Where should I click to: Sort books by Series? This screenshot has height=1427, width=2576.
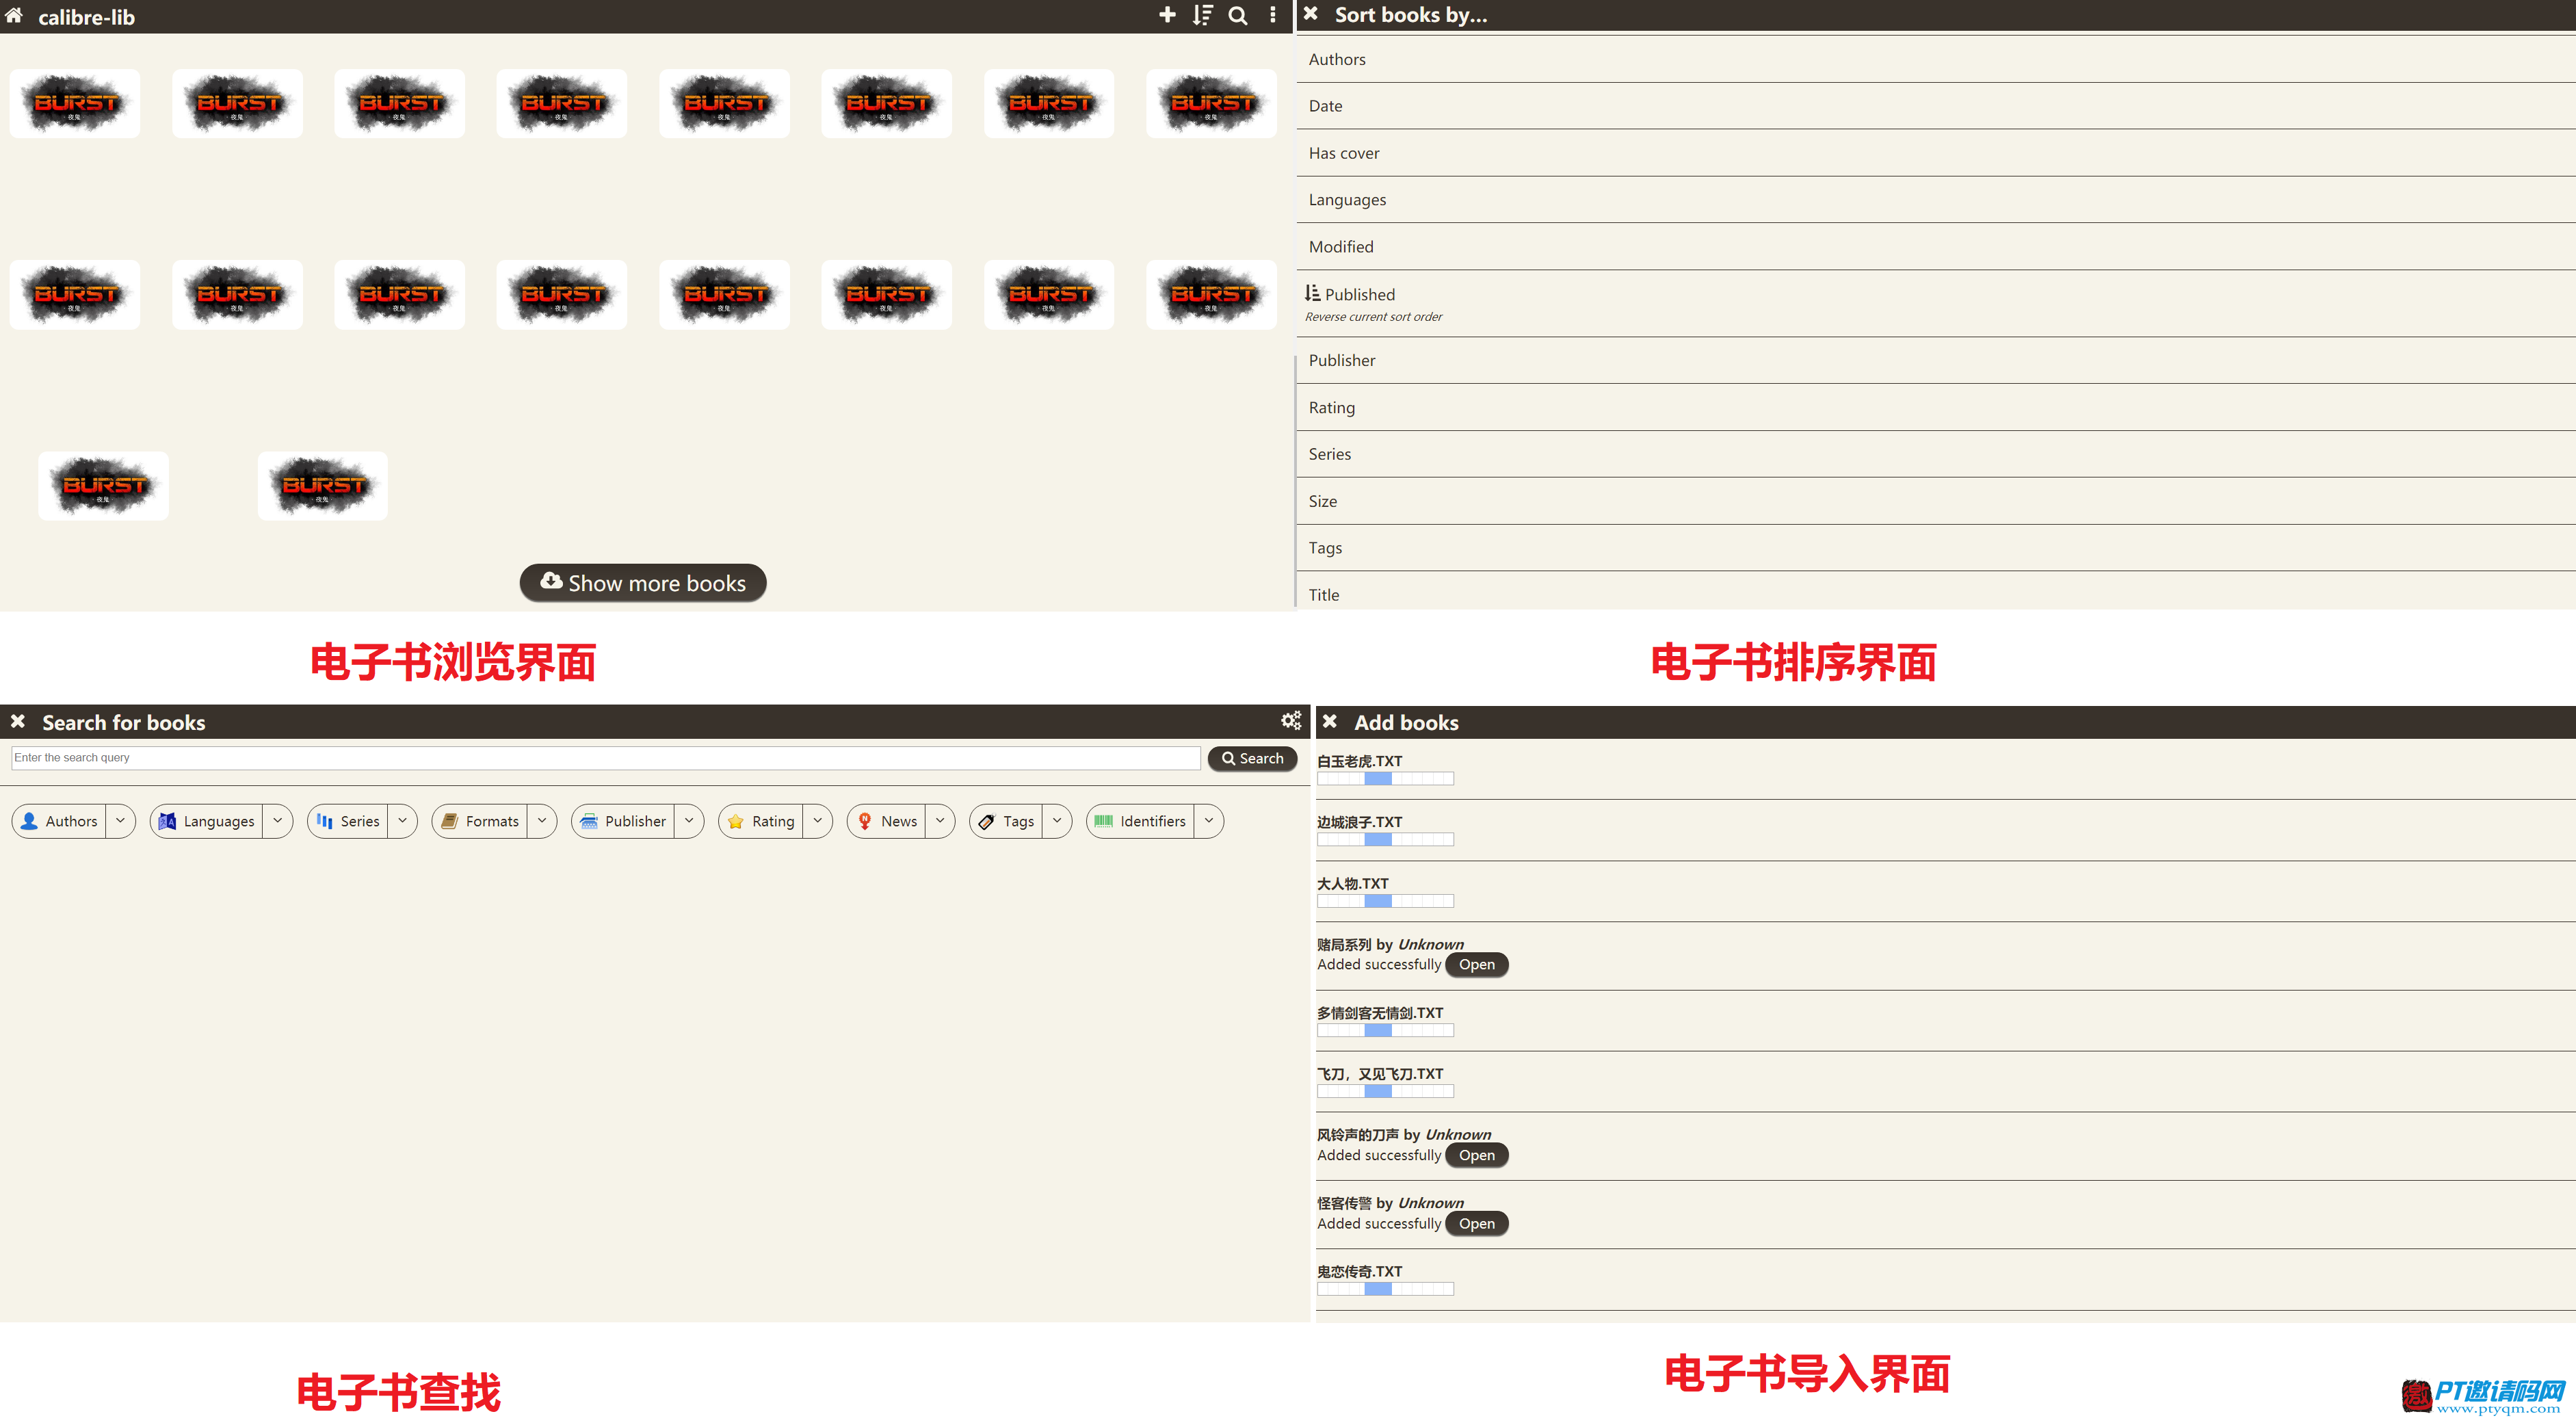click(1935, 454)
